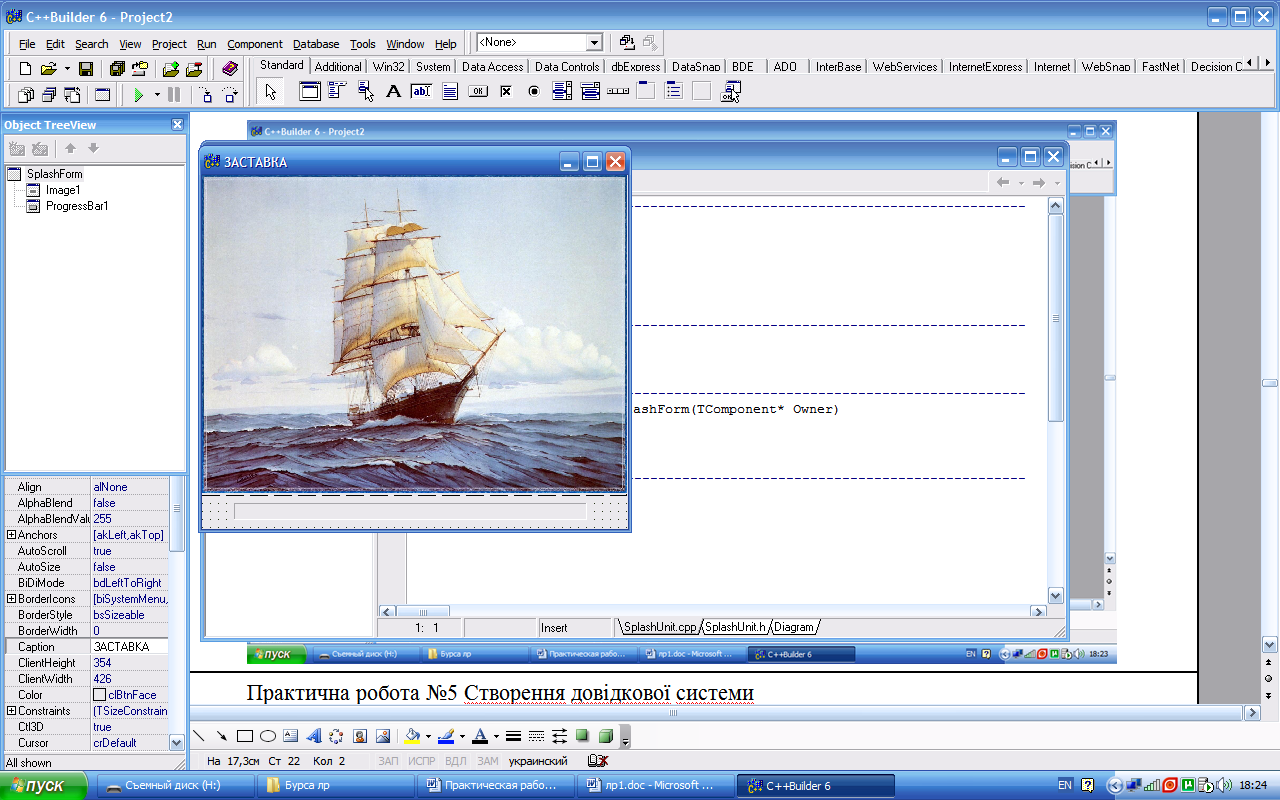Toggle Form/Unit view icon
This screenshot has width=1280, height=800.
pos(72,95)
